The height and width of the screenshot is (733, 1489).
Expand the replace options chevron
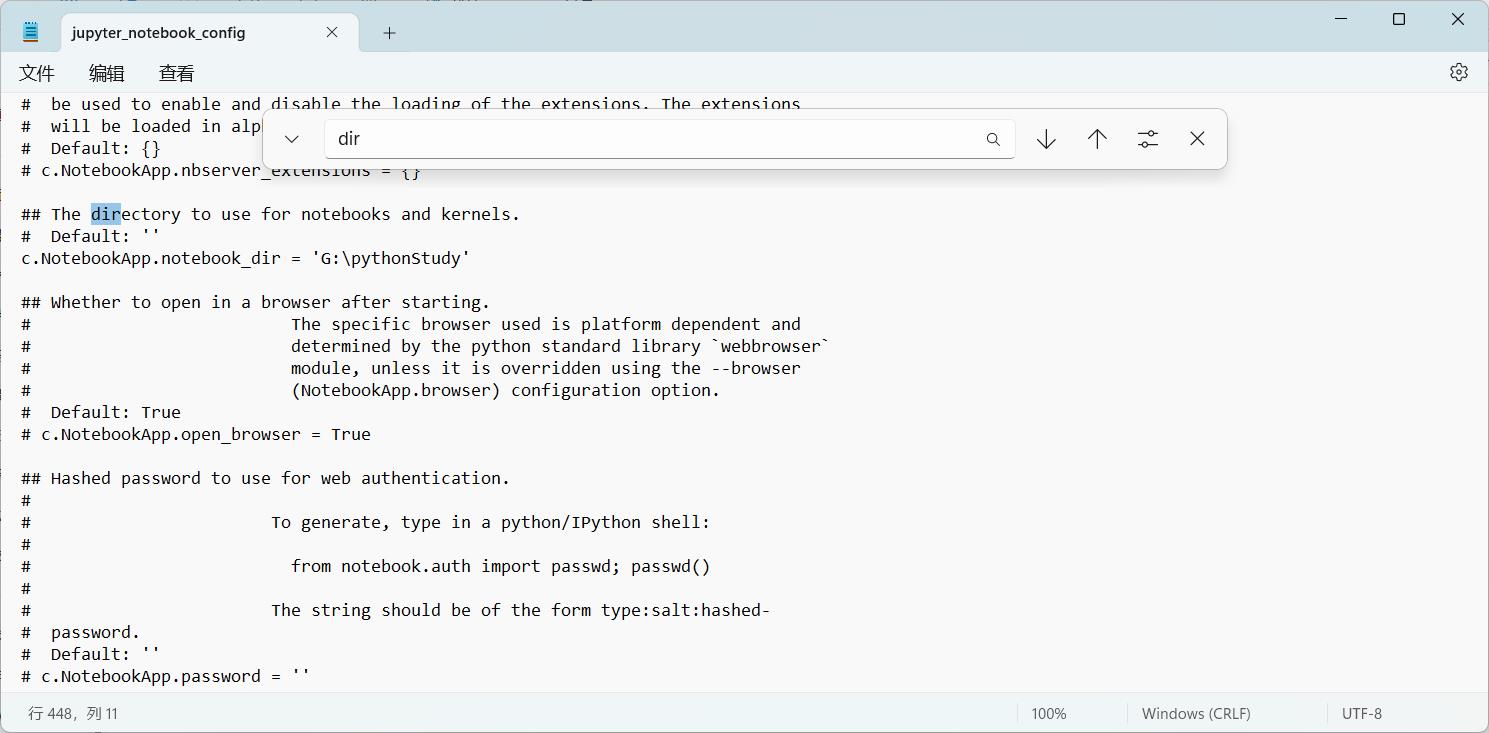(292, 139)
